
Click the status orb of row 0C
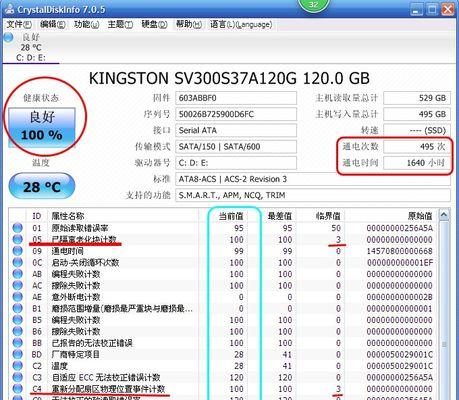tap(17, 262)
